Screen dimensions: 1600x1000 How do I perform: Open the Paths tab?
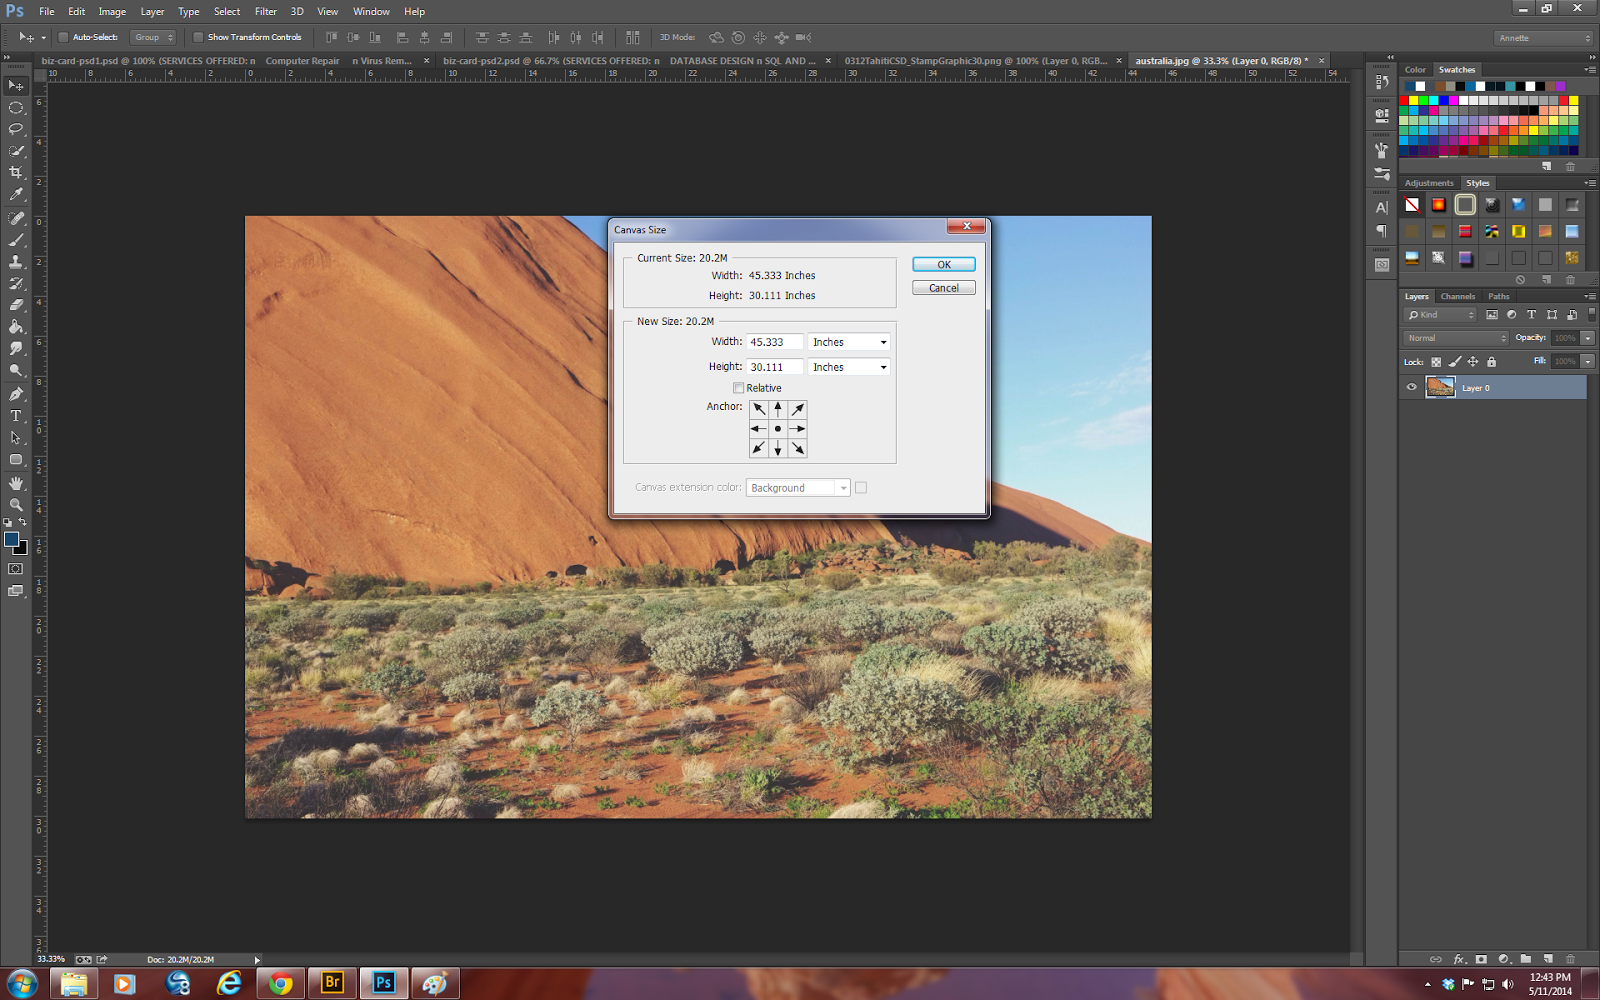tap(1498, 296)
